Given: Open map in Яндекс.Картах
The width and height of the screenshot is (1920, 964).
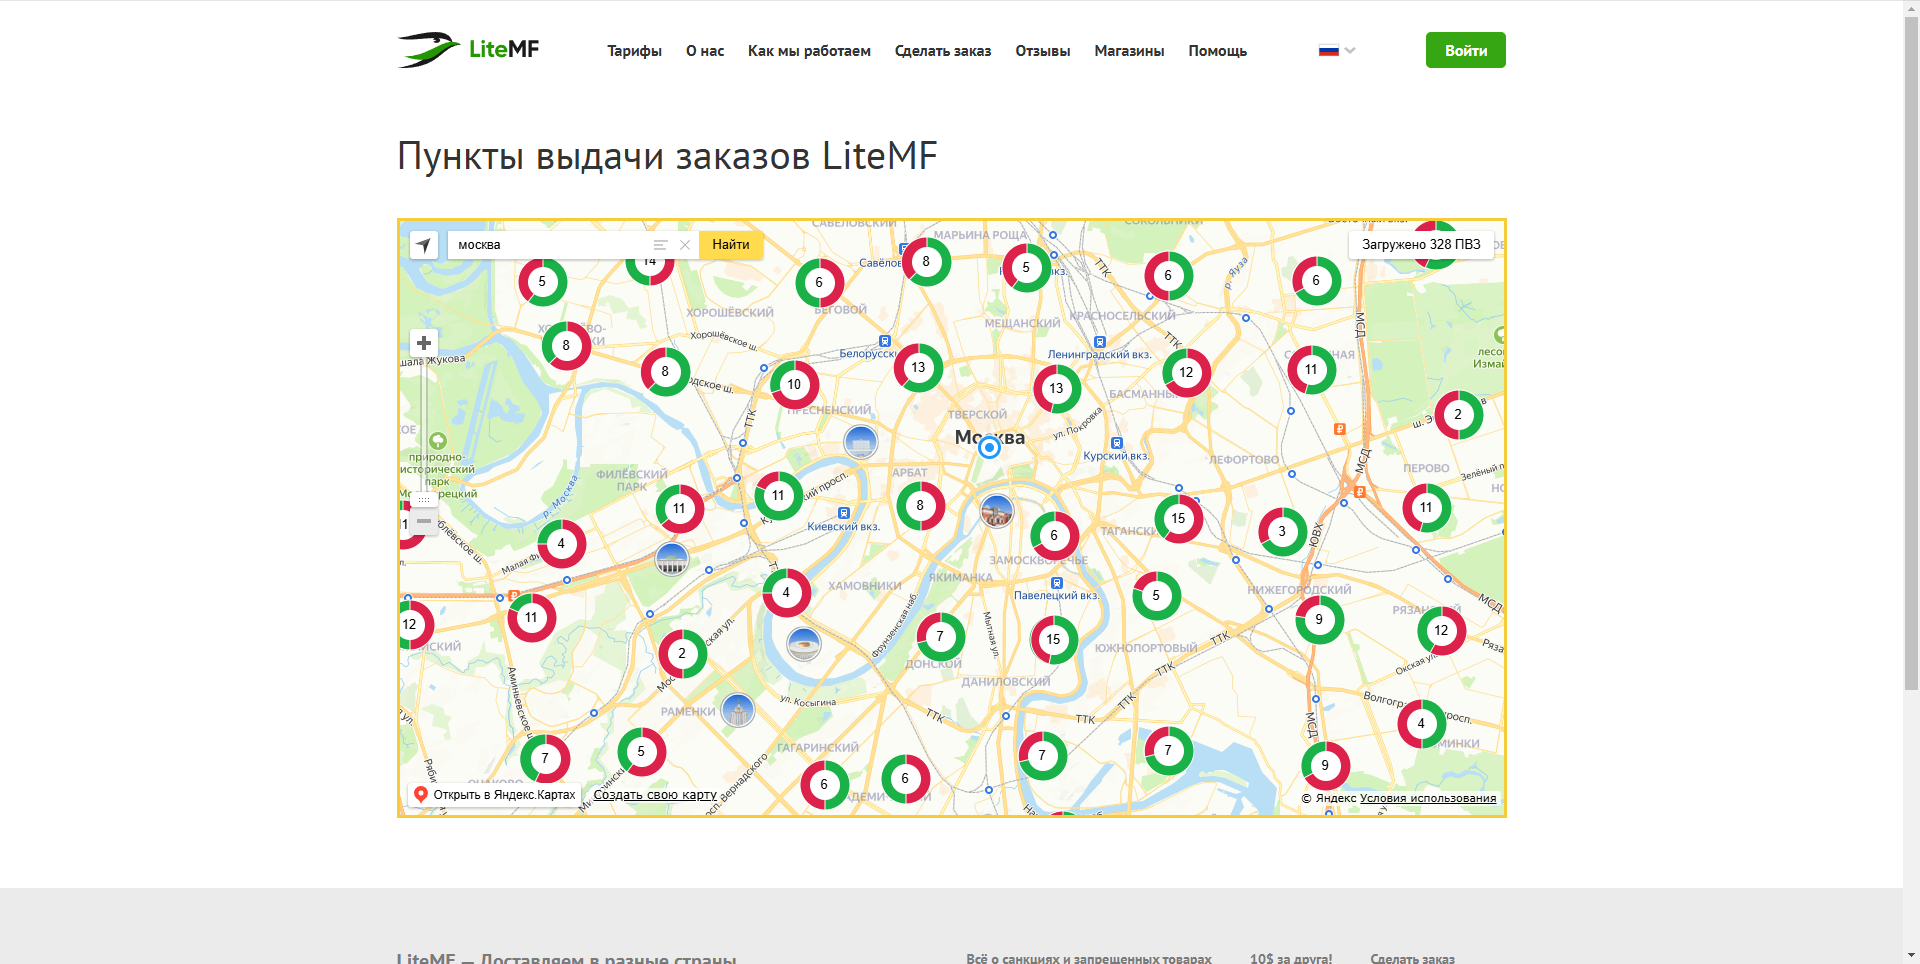Looking at the screenshot, I should pyautogui.click(x=495, y=795).
